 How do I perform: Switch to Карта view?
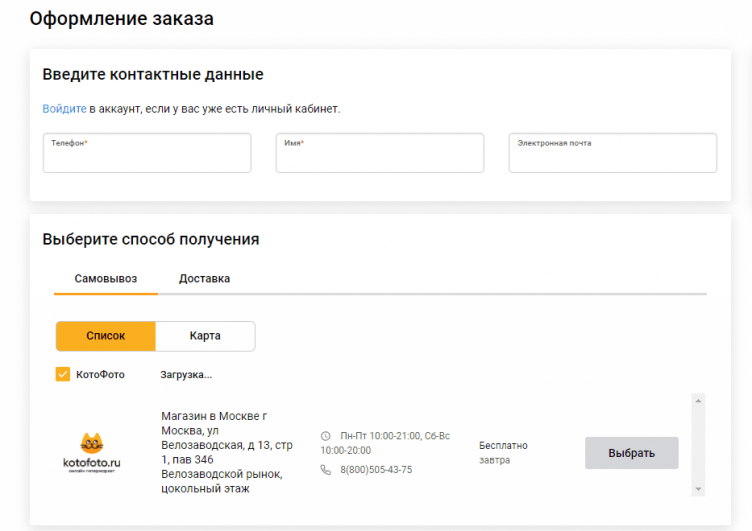click(x=205, y=336)
